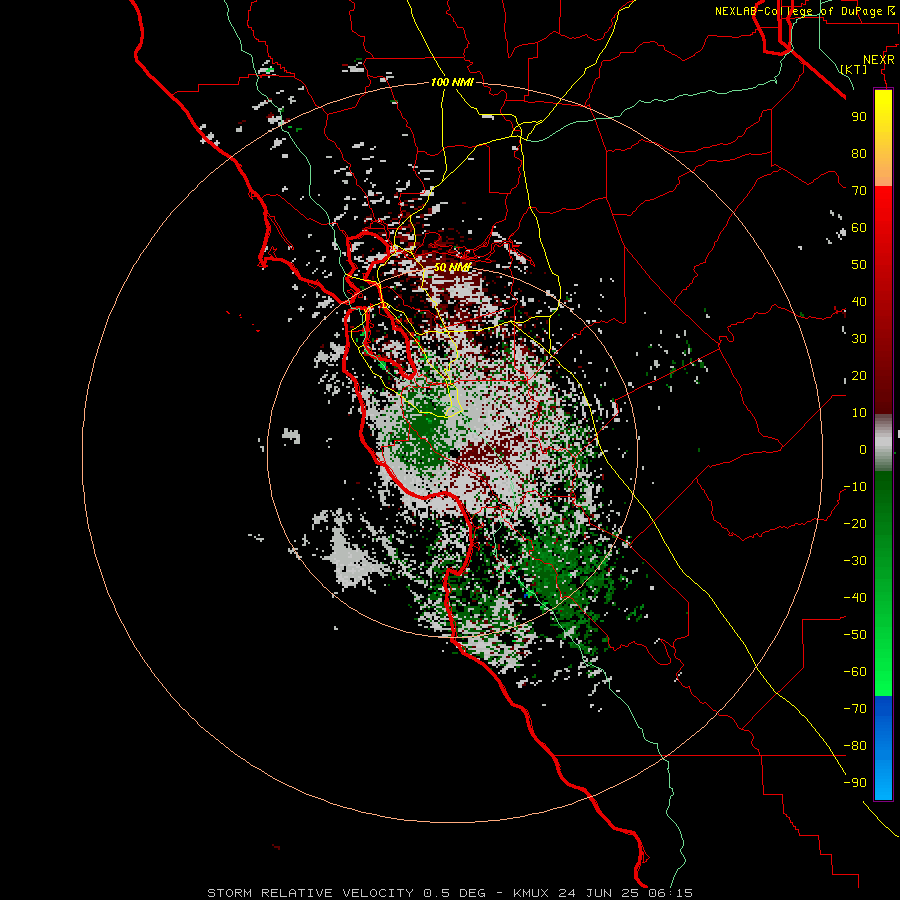Screen dimensions: 900x900
Task: Click the "90" legend value
Action: pyautogui.click(x=859, y=117)
